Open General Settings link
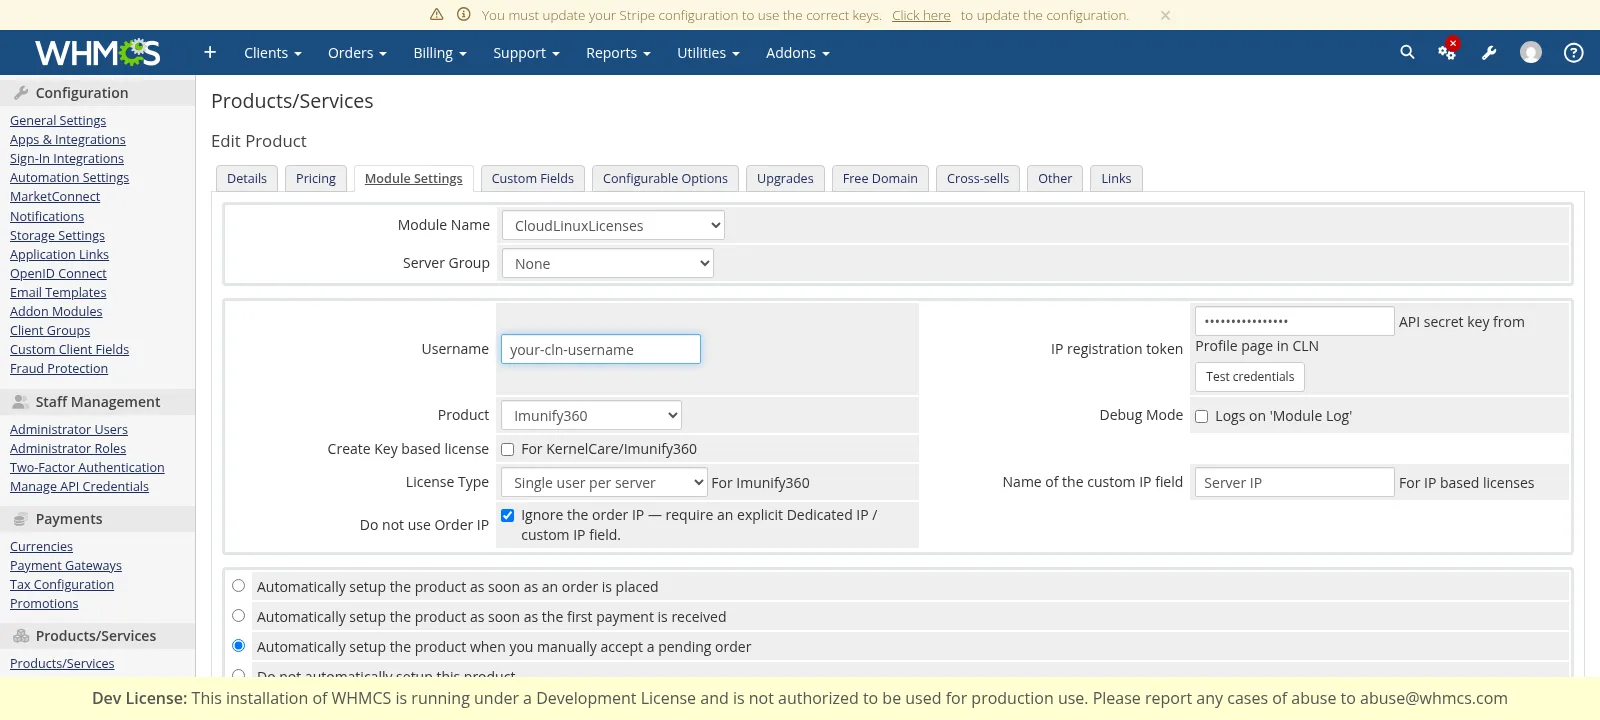The width and height of the screenshot is (1600, 720). 58,120
